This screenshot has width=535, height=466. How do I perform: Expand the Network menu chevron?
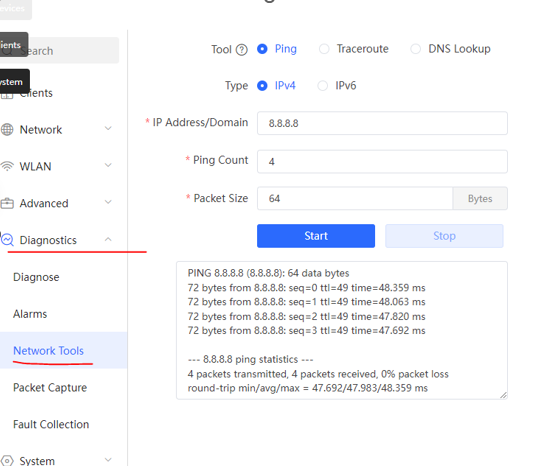tap(108, 129)
